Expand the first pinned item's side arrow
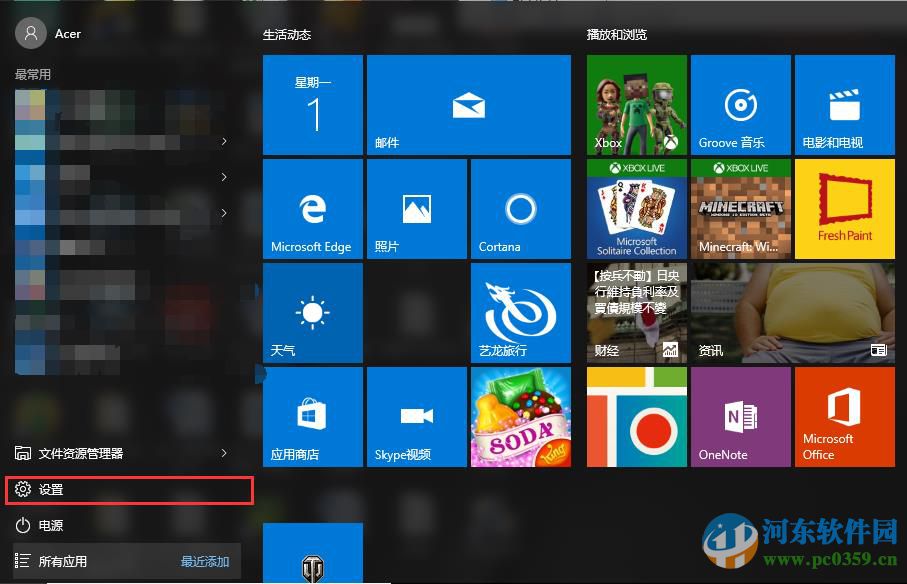Image resolution: width=907 pixels, height=584 pixels. coord(224,143)
